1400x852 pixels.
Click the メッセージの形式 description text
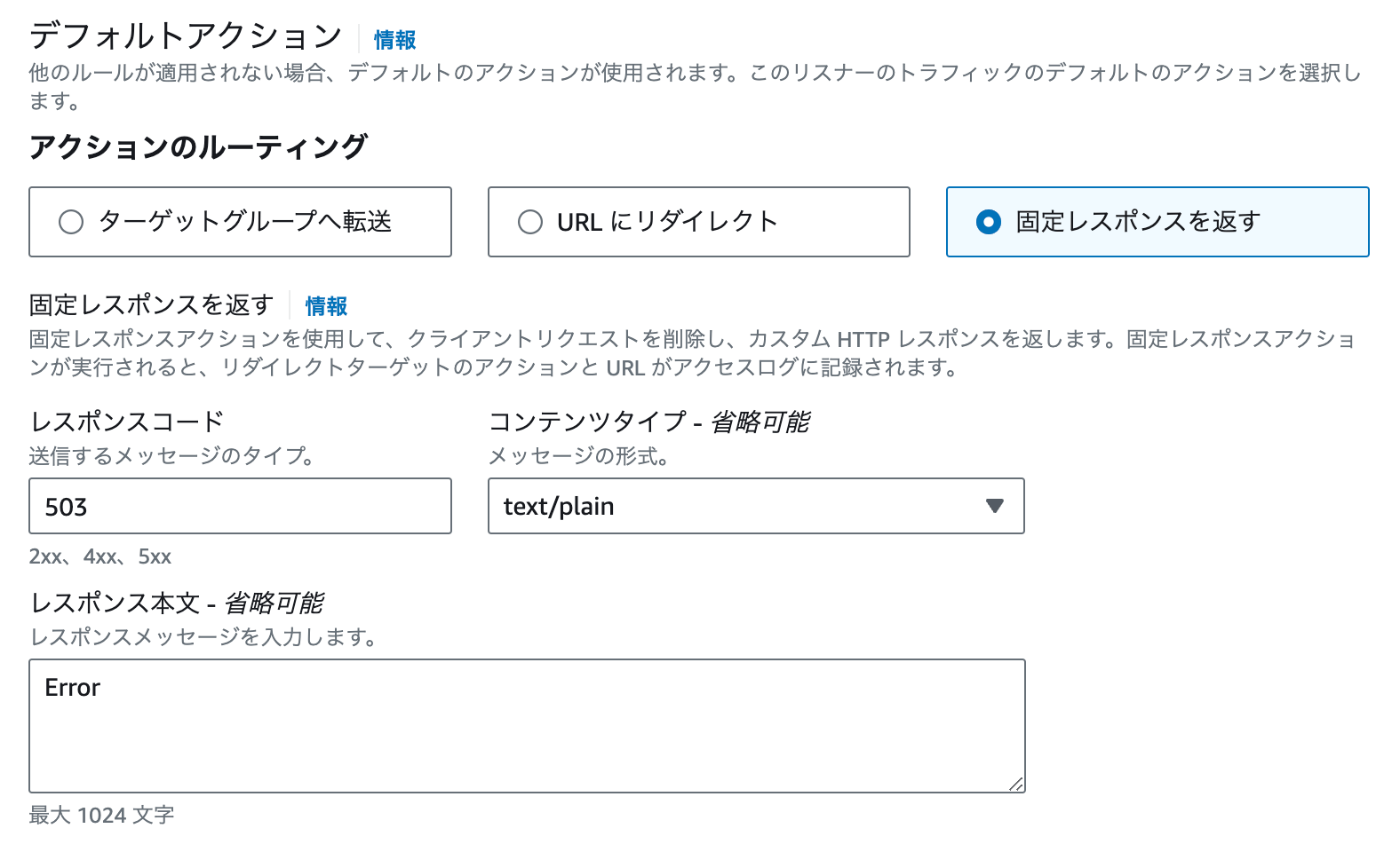578,458
